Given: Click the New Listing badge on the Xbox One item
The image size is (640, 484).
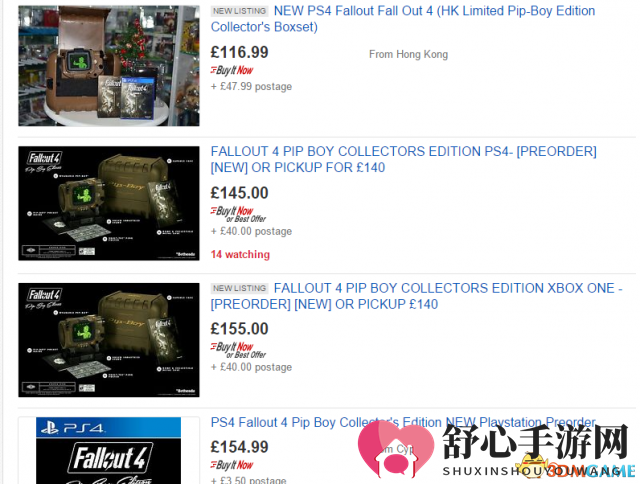Looking at the screenshot, I should (x=240, y=288).
